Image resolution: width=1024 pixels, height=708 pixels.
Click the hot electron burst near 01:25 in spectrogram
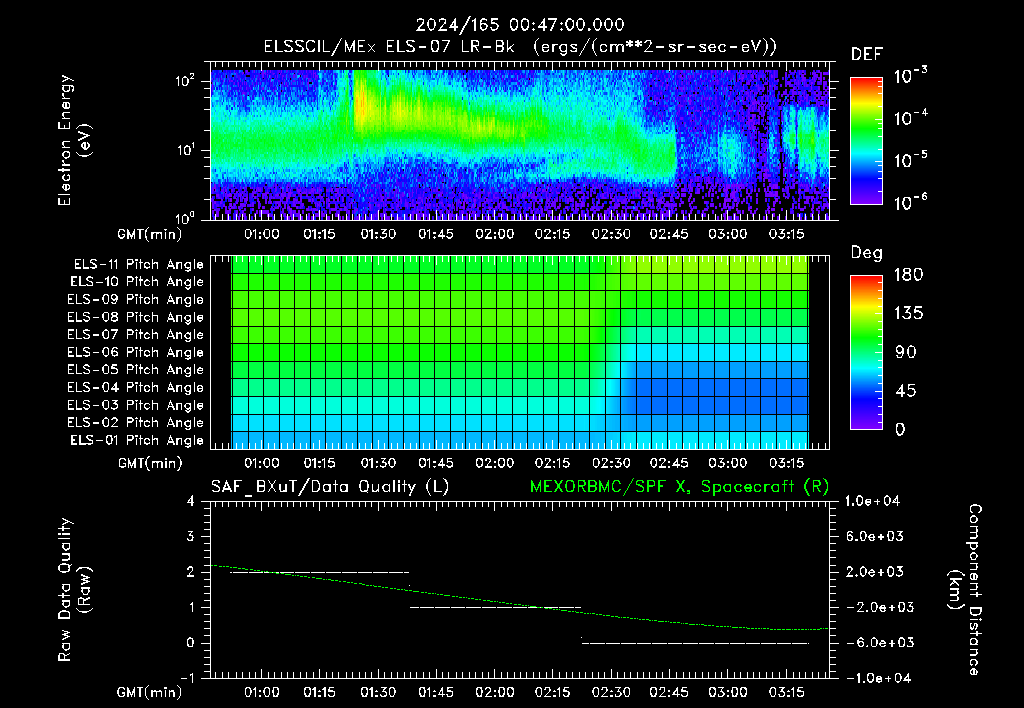tap(361, 105)
